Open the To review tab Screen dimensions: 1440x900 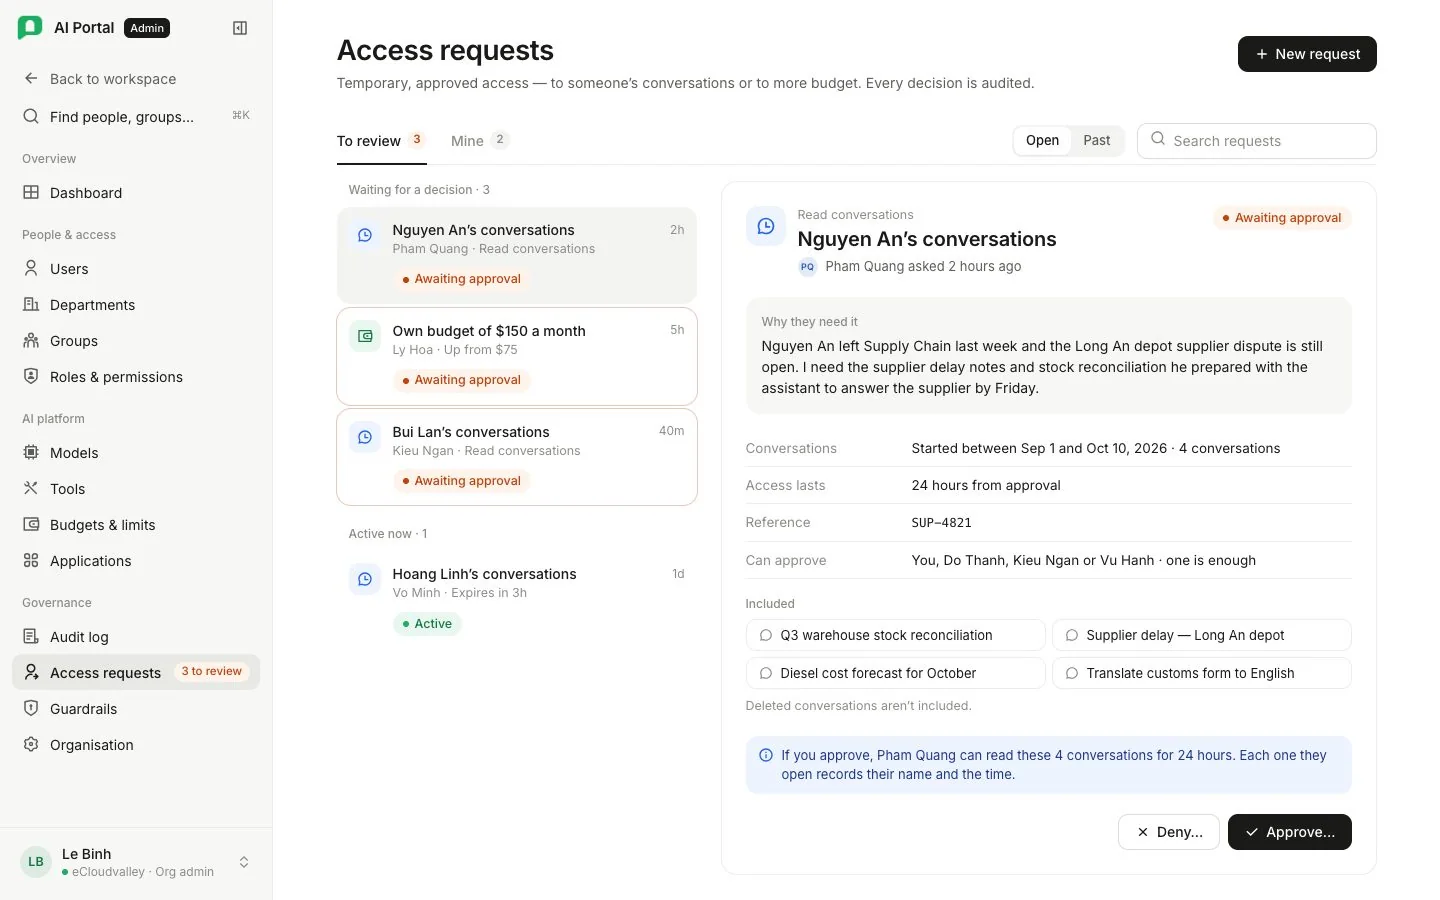click(x=381, y=141)
